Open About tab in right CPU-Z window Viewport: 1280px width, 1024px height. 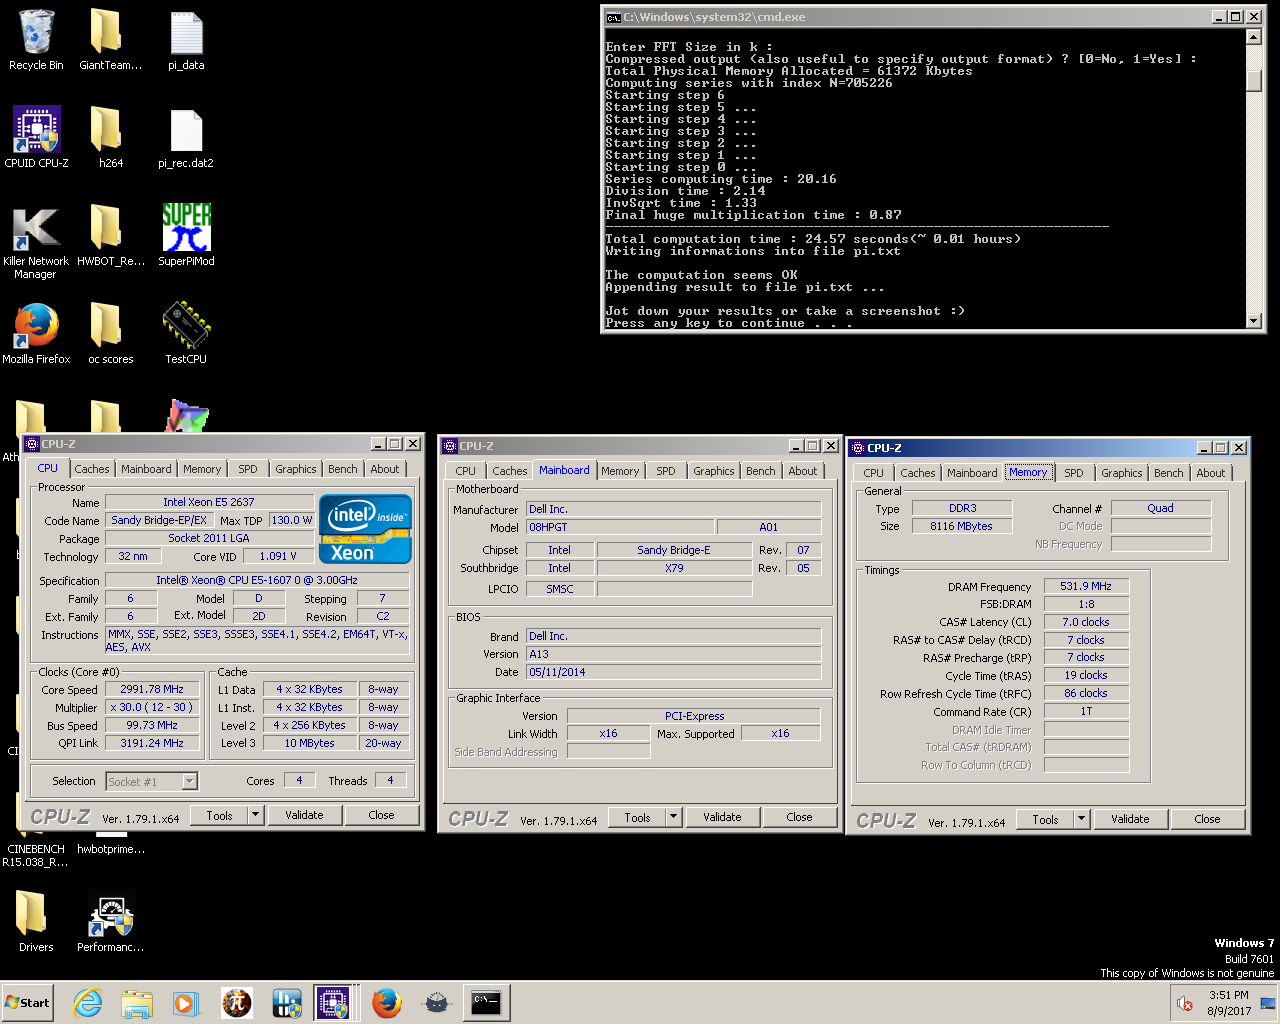pyautogui.click(x=1211, y=473)
